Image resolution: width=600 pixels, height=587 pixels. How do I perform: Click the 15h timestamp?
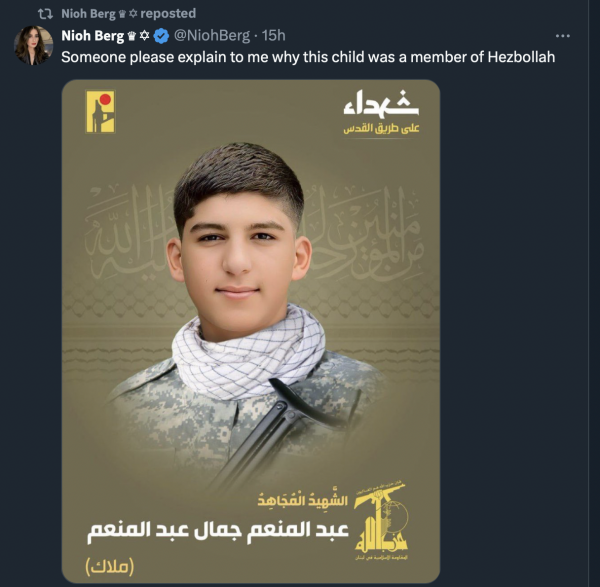[273, 36]
